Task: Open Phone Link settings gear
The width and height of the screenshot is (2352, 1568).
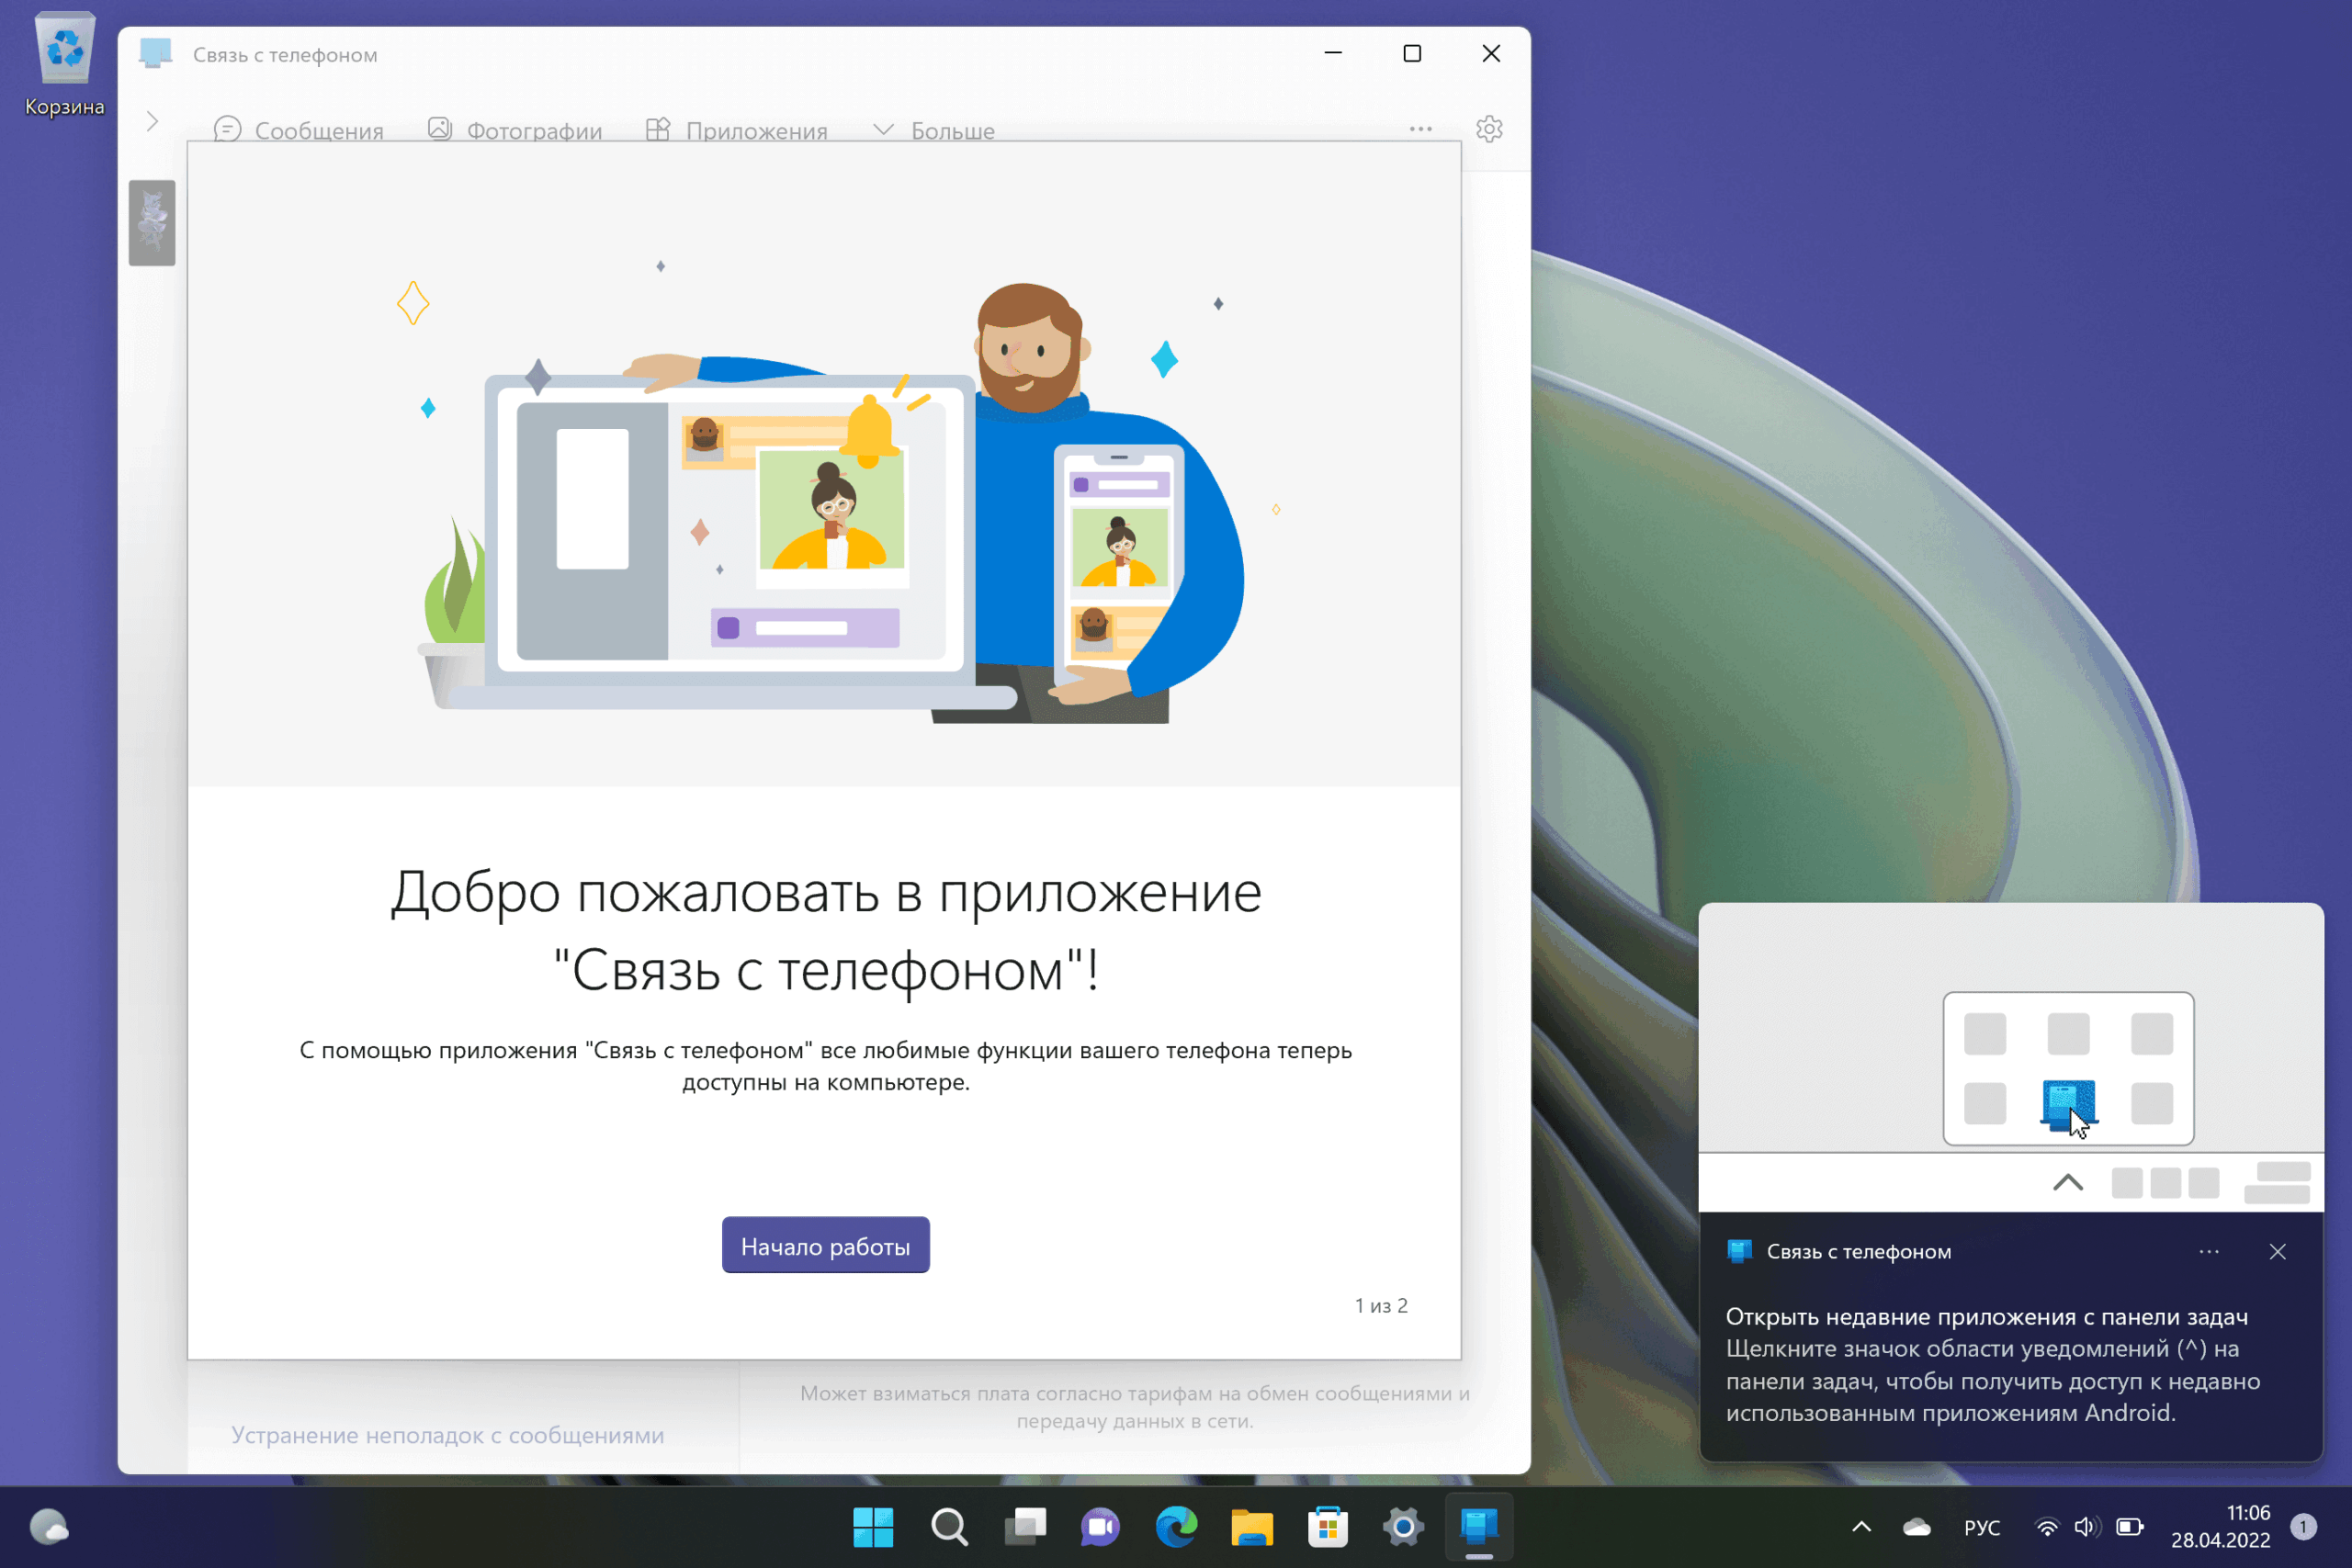Action: click(x=1489, y=129)
